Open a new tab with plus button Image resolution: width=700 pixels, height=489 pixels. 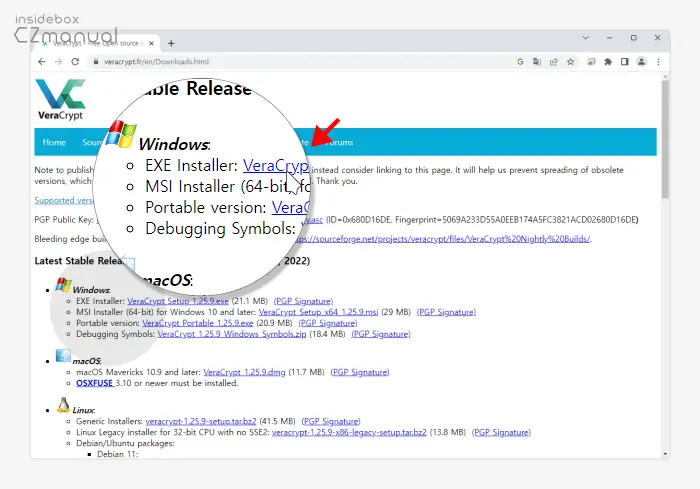[171, 43]
